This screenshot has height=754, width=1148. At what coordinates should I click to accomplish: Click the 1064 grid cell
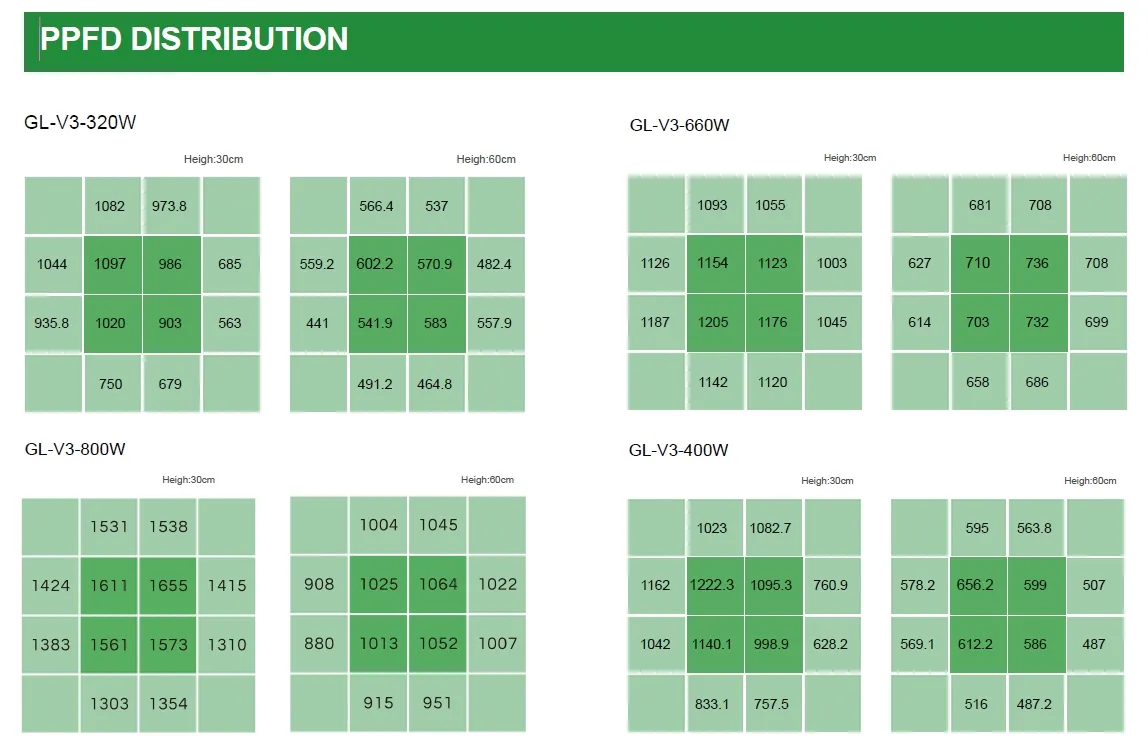click(437, 584)
